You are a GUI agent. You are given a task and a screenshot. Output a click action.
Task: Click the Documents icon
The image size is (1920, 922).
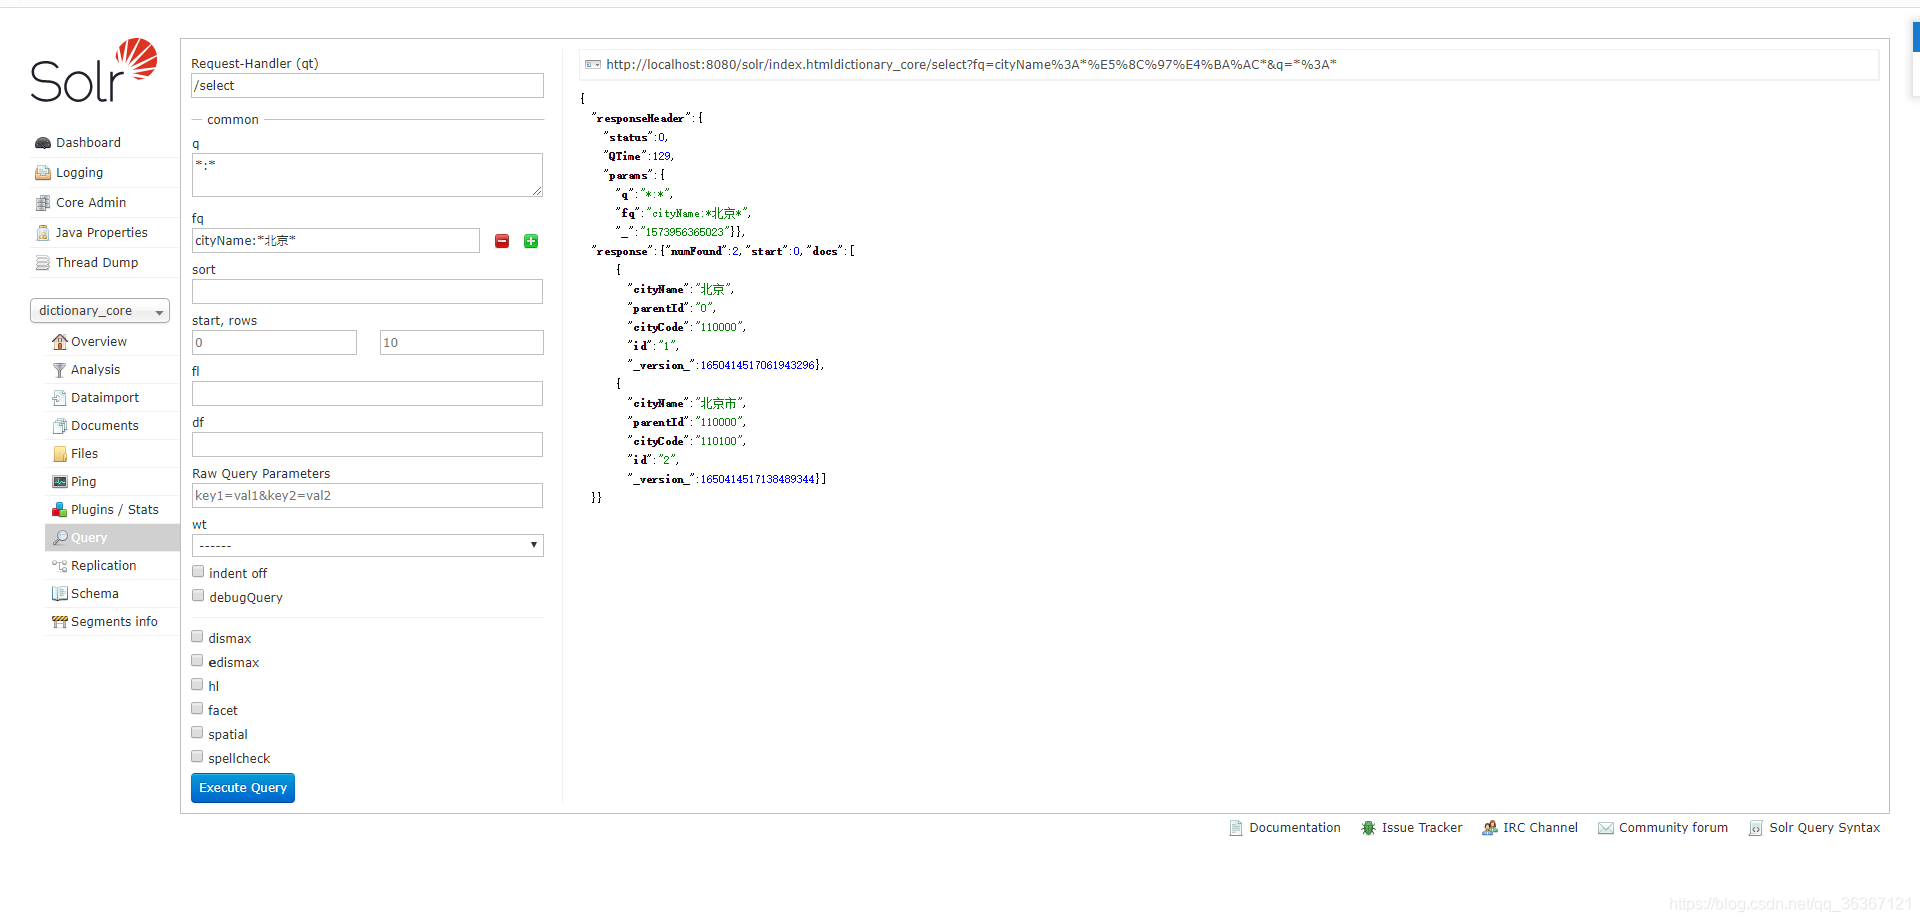60,426
